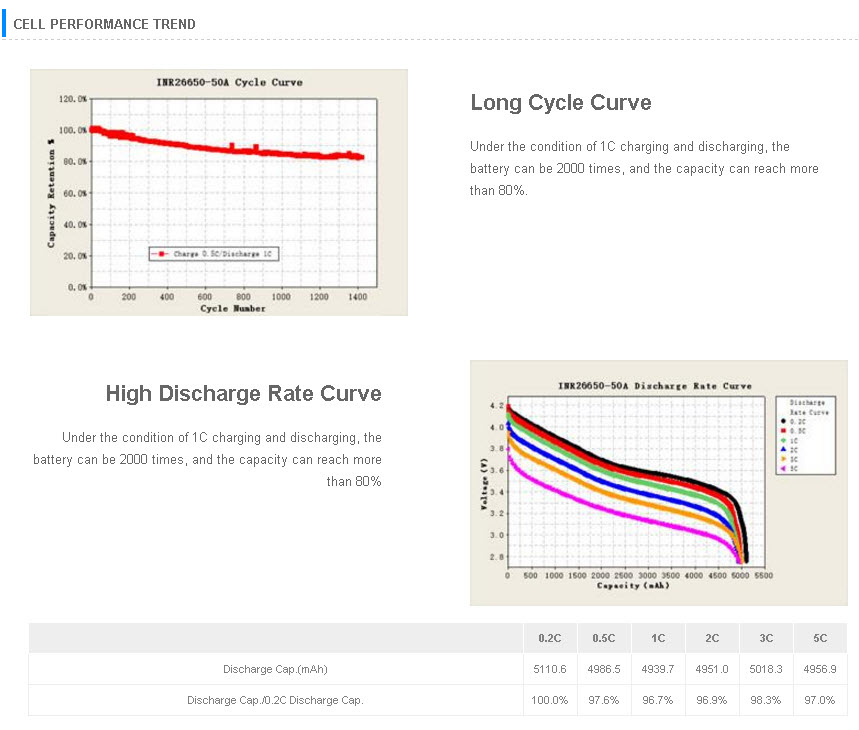Click the 5110.6 capacity value cell
The height and width of the screenshot is (730, 859).
coord(549,669)
